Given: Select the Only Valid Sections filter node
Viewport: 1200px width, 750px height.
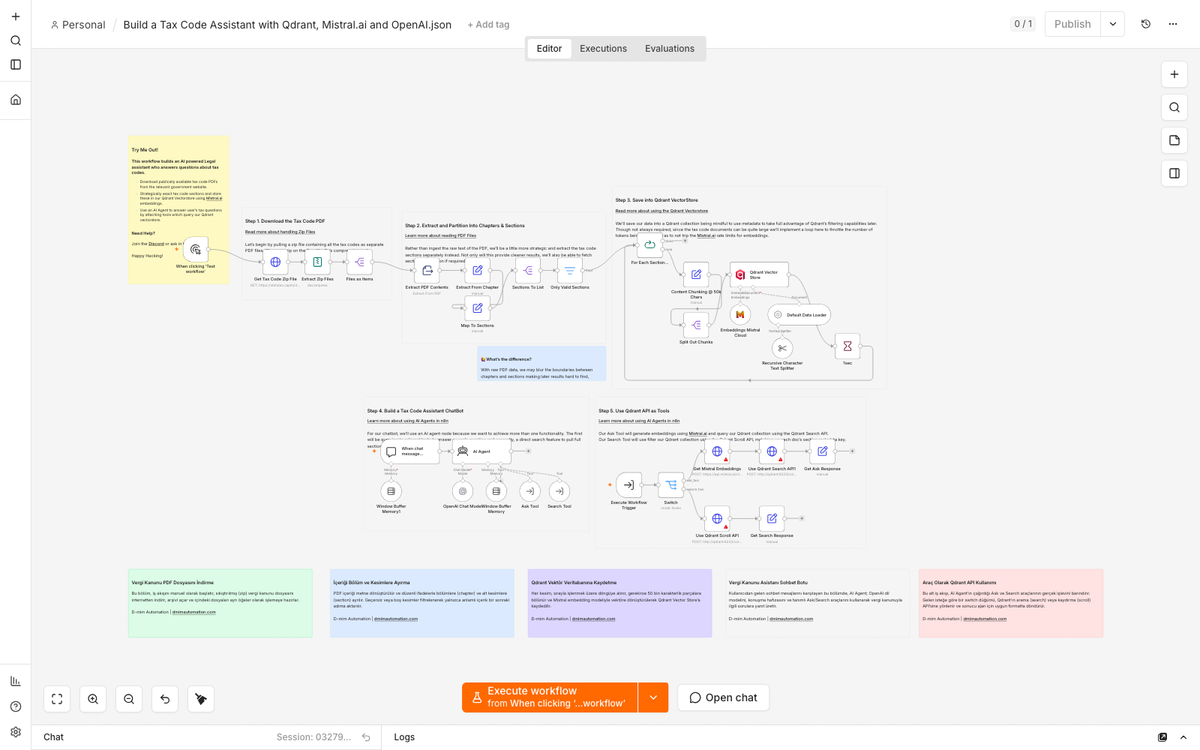Looking at the screenshot, I should pyautogui.click(x=570, y=270).
